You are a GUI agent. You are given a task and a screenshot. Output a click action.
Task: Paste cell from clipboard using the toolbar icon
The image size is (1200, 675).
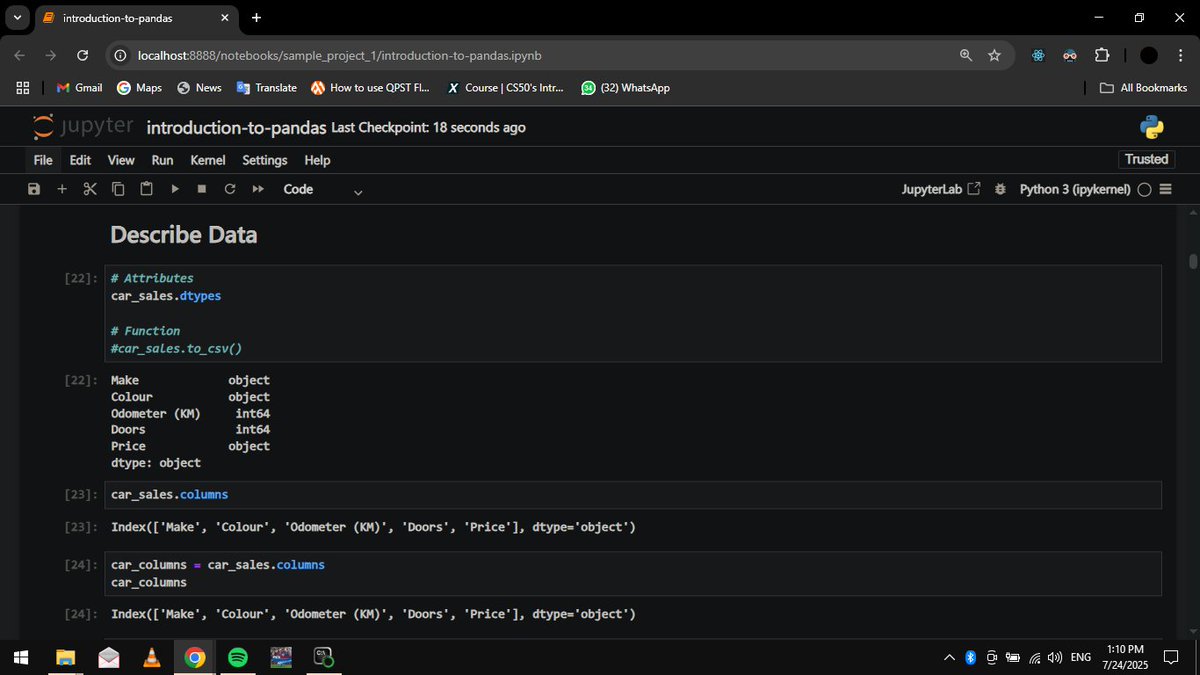tap(146, 189)
